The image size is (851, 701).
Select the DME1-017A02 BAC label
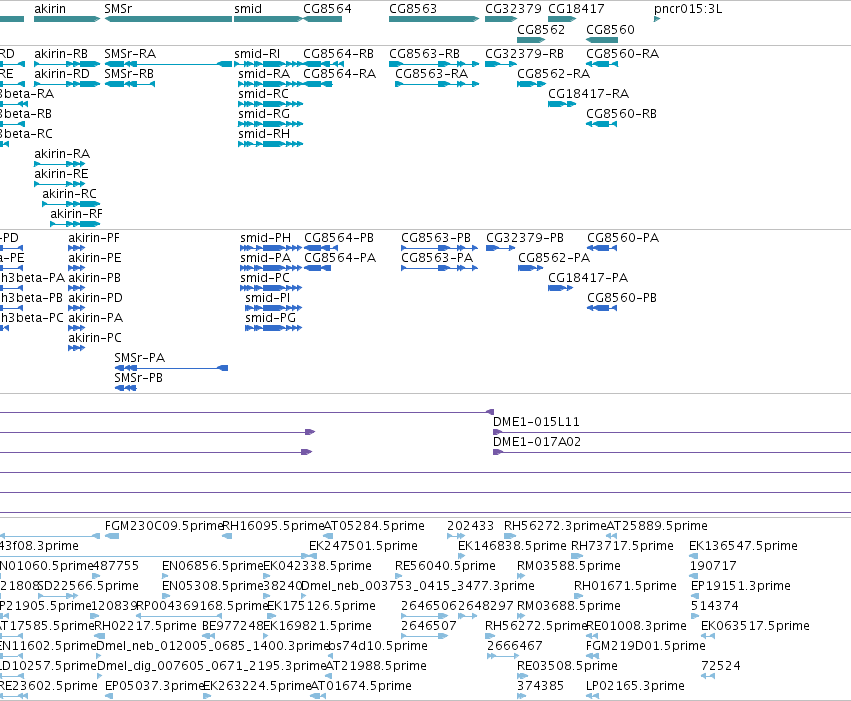point(537,442)
